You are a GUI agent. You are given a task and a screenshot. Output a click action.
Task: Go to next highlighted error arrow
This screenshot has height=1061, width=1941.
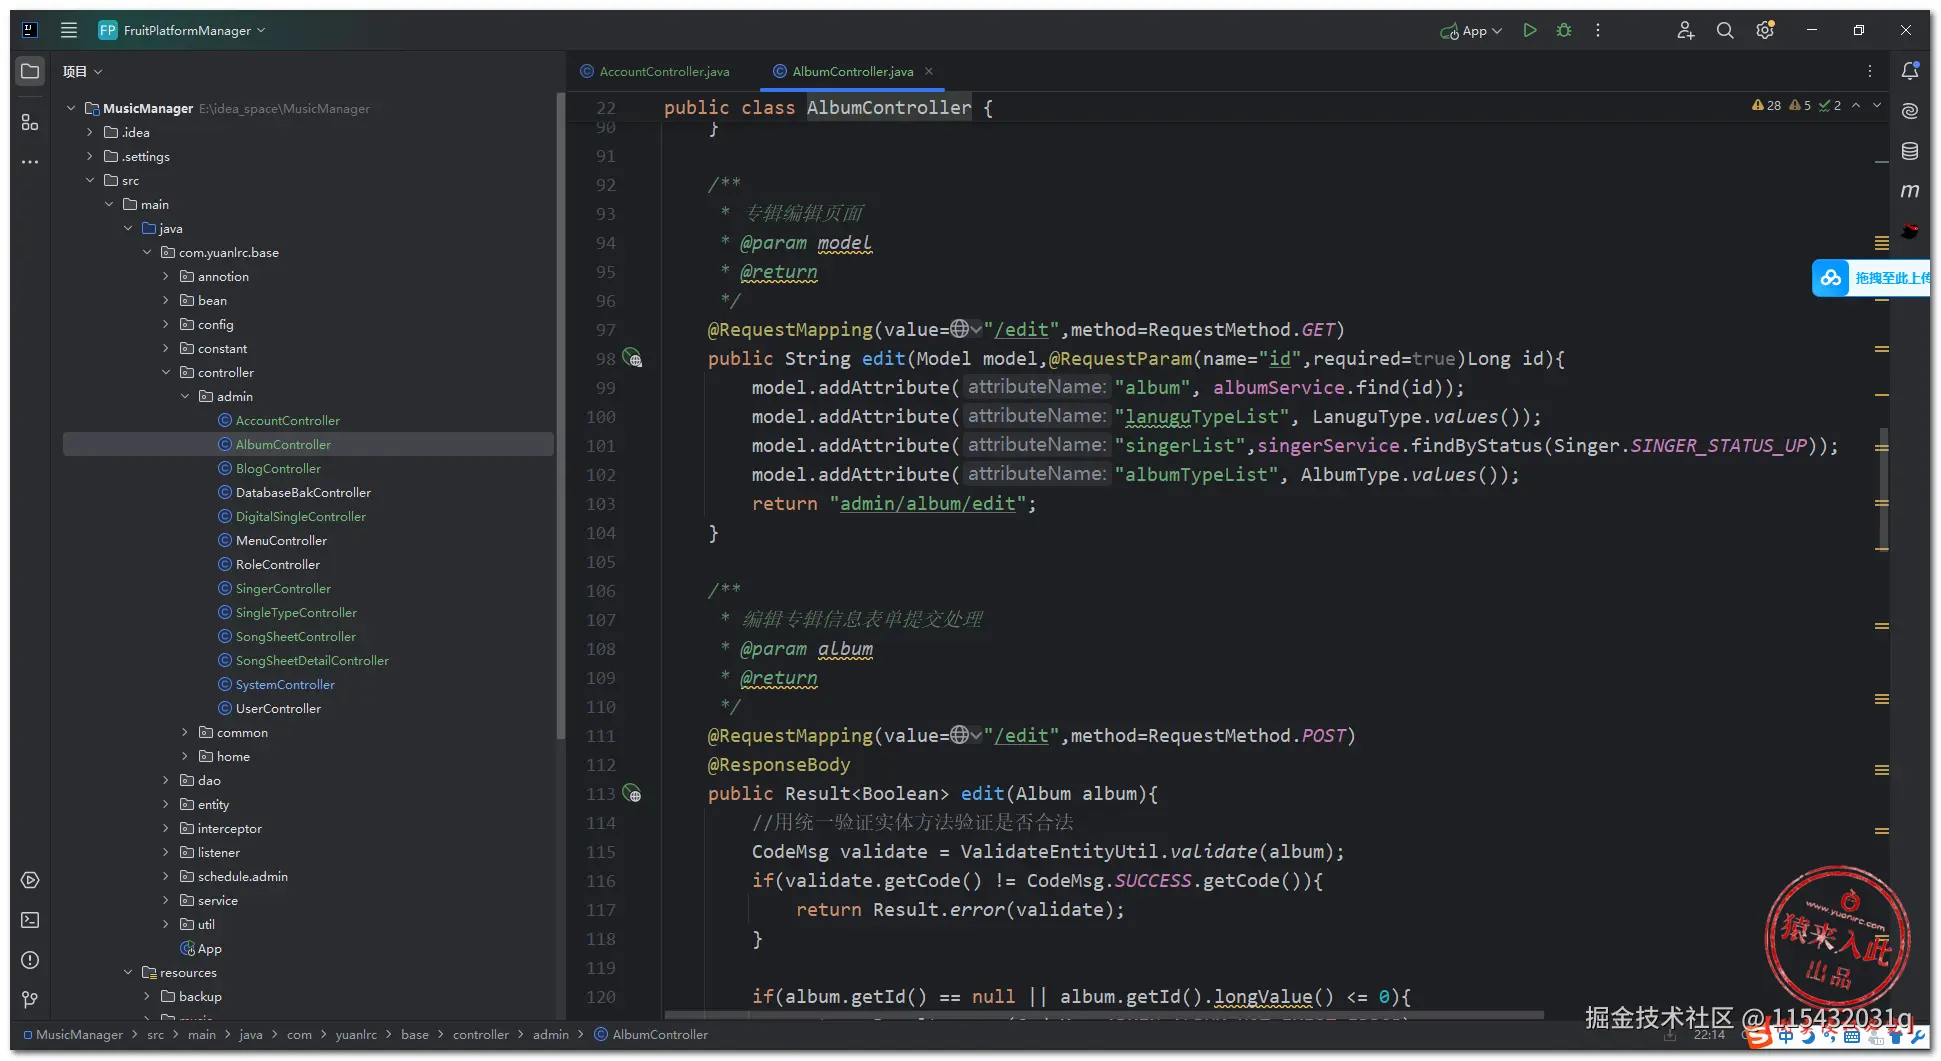(x=1877, y=105)
